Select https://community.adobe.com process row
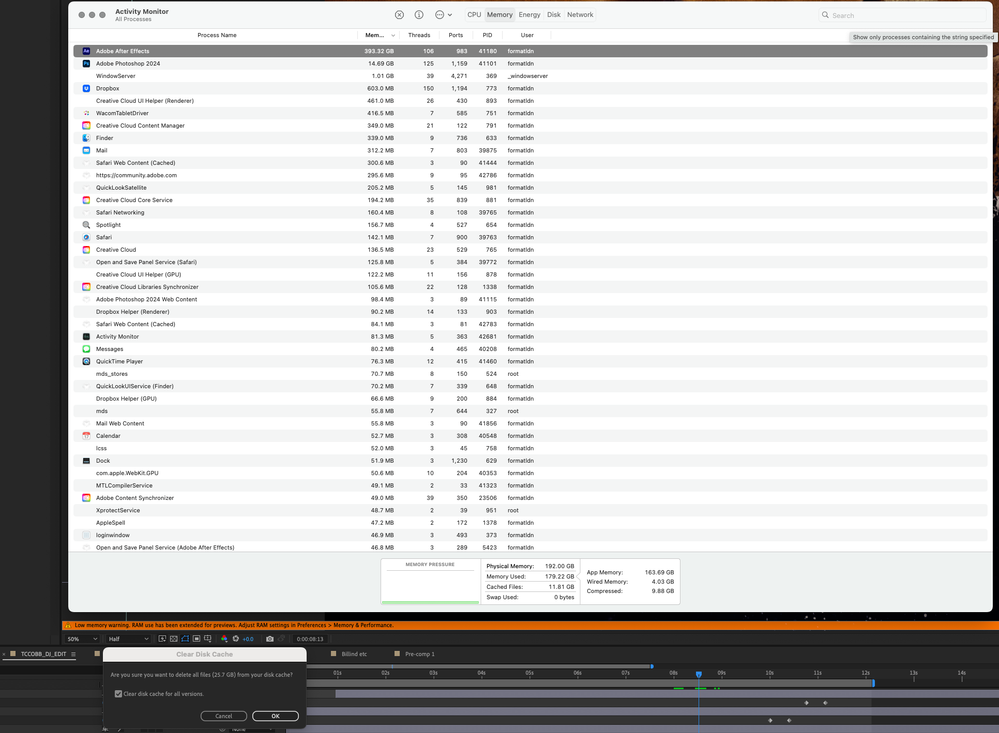999x733 pixels. (530, 175)
